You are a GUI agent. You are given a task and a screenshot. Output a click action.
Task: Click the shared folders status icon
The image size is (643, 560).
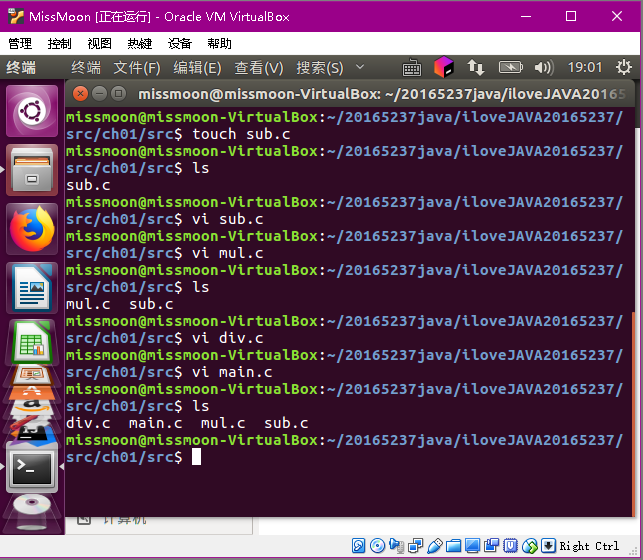point(453,546)
